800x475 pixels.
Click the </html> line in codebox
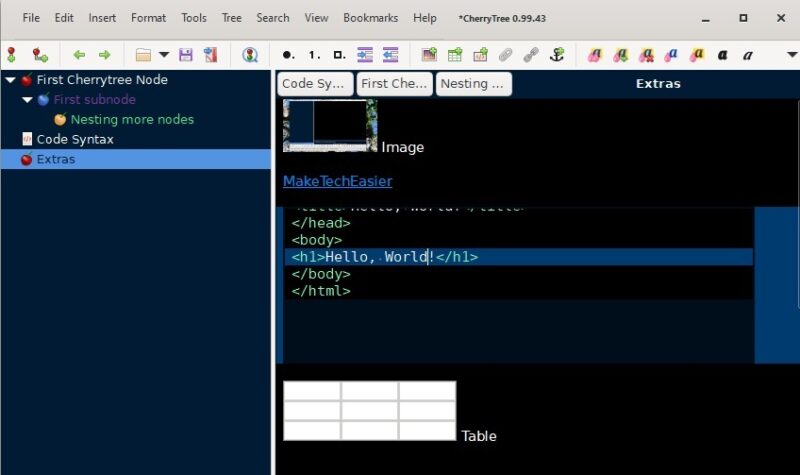click(x=321, y=291)
